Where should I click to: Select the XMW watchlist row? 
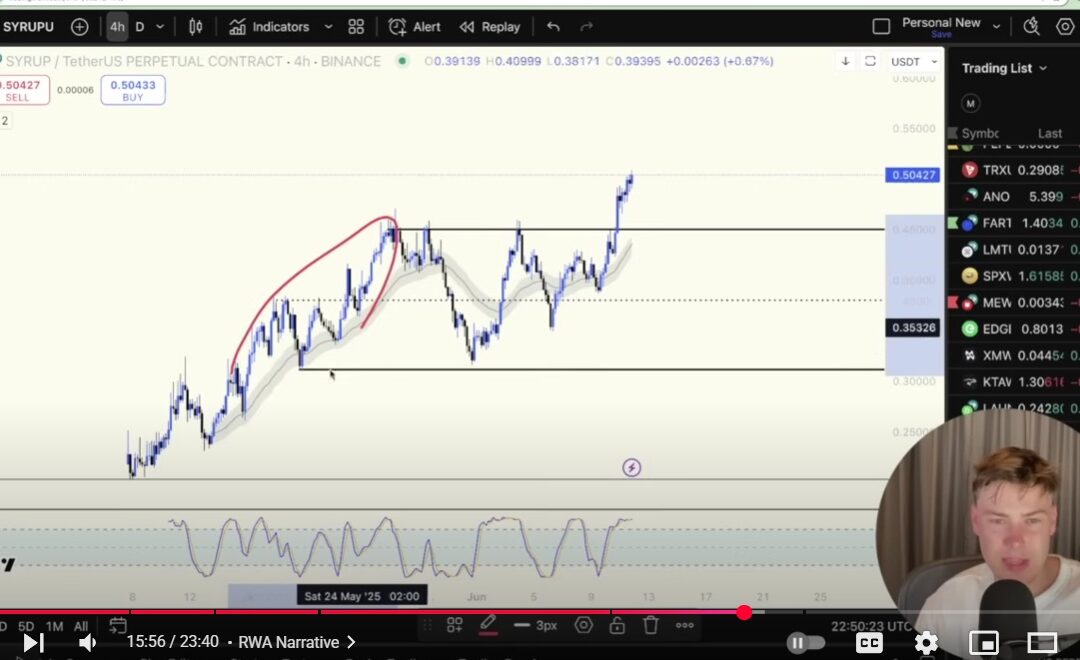click(1013, 355)
